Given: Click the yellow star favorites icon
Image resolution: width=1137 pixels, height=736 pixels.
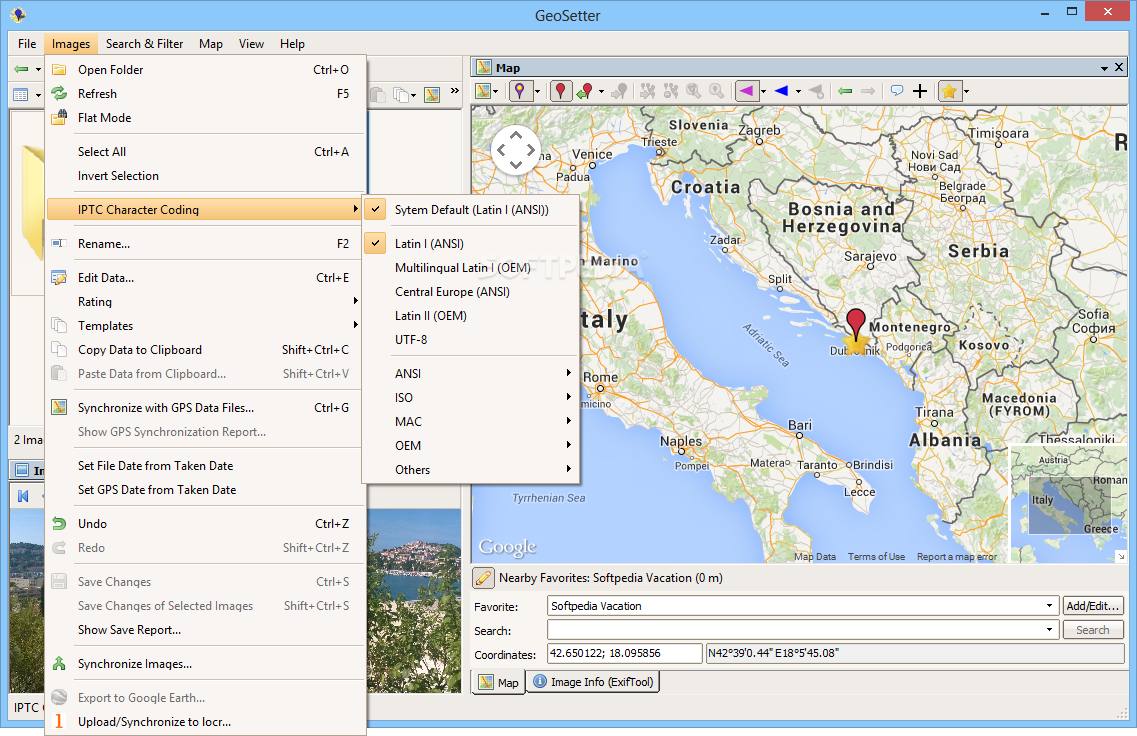Looking at the screenshot, I should click(949, 91).
